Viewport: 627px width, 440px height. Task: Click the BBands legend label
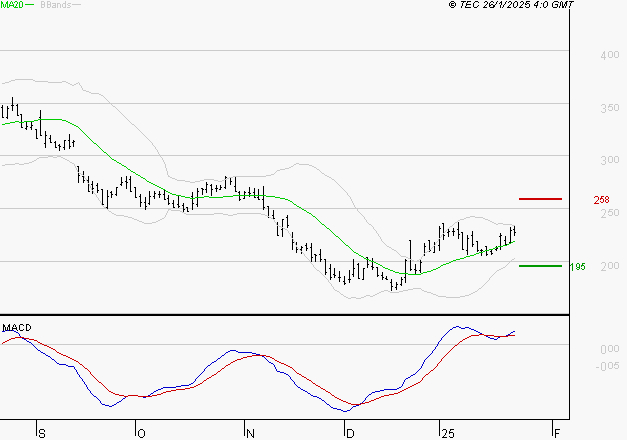pyautogui.click(x=56, y=5)
